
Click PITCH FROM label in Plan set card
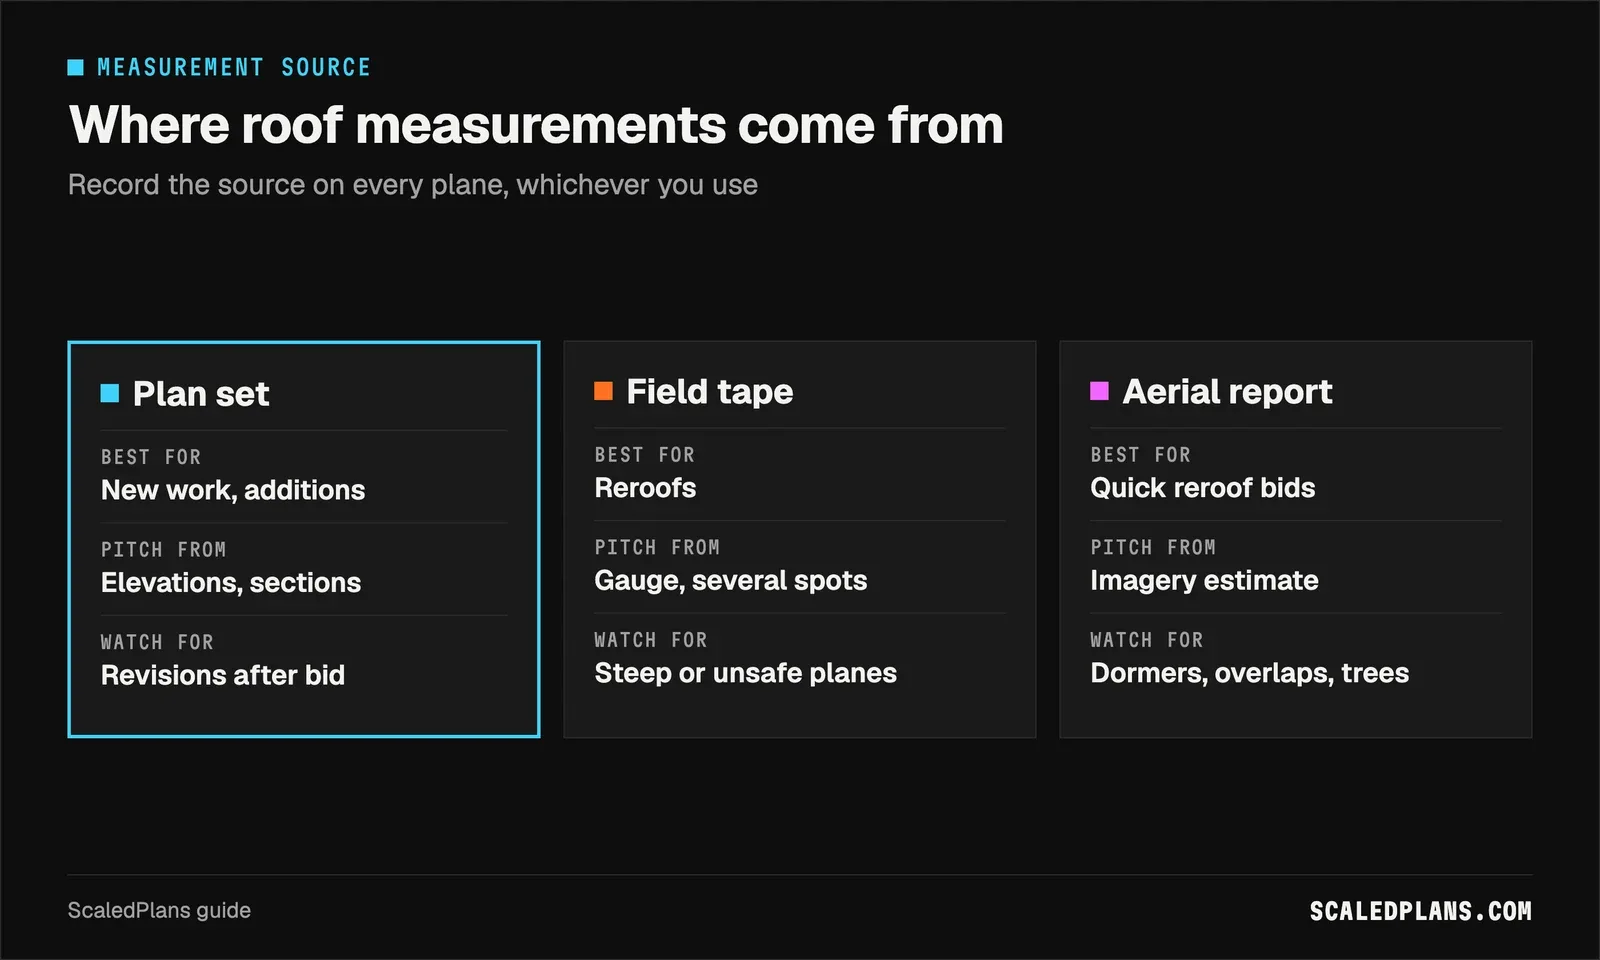click(x=164, y=550)
